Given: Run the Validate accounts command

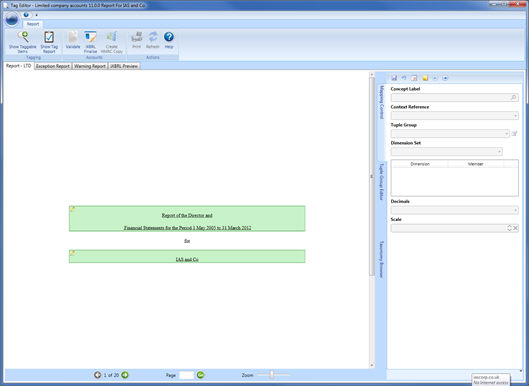Looking at the screenshot, I should (x=73, y=40).
